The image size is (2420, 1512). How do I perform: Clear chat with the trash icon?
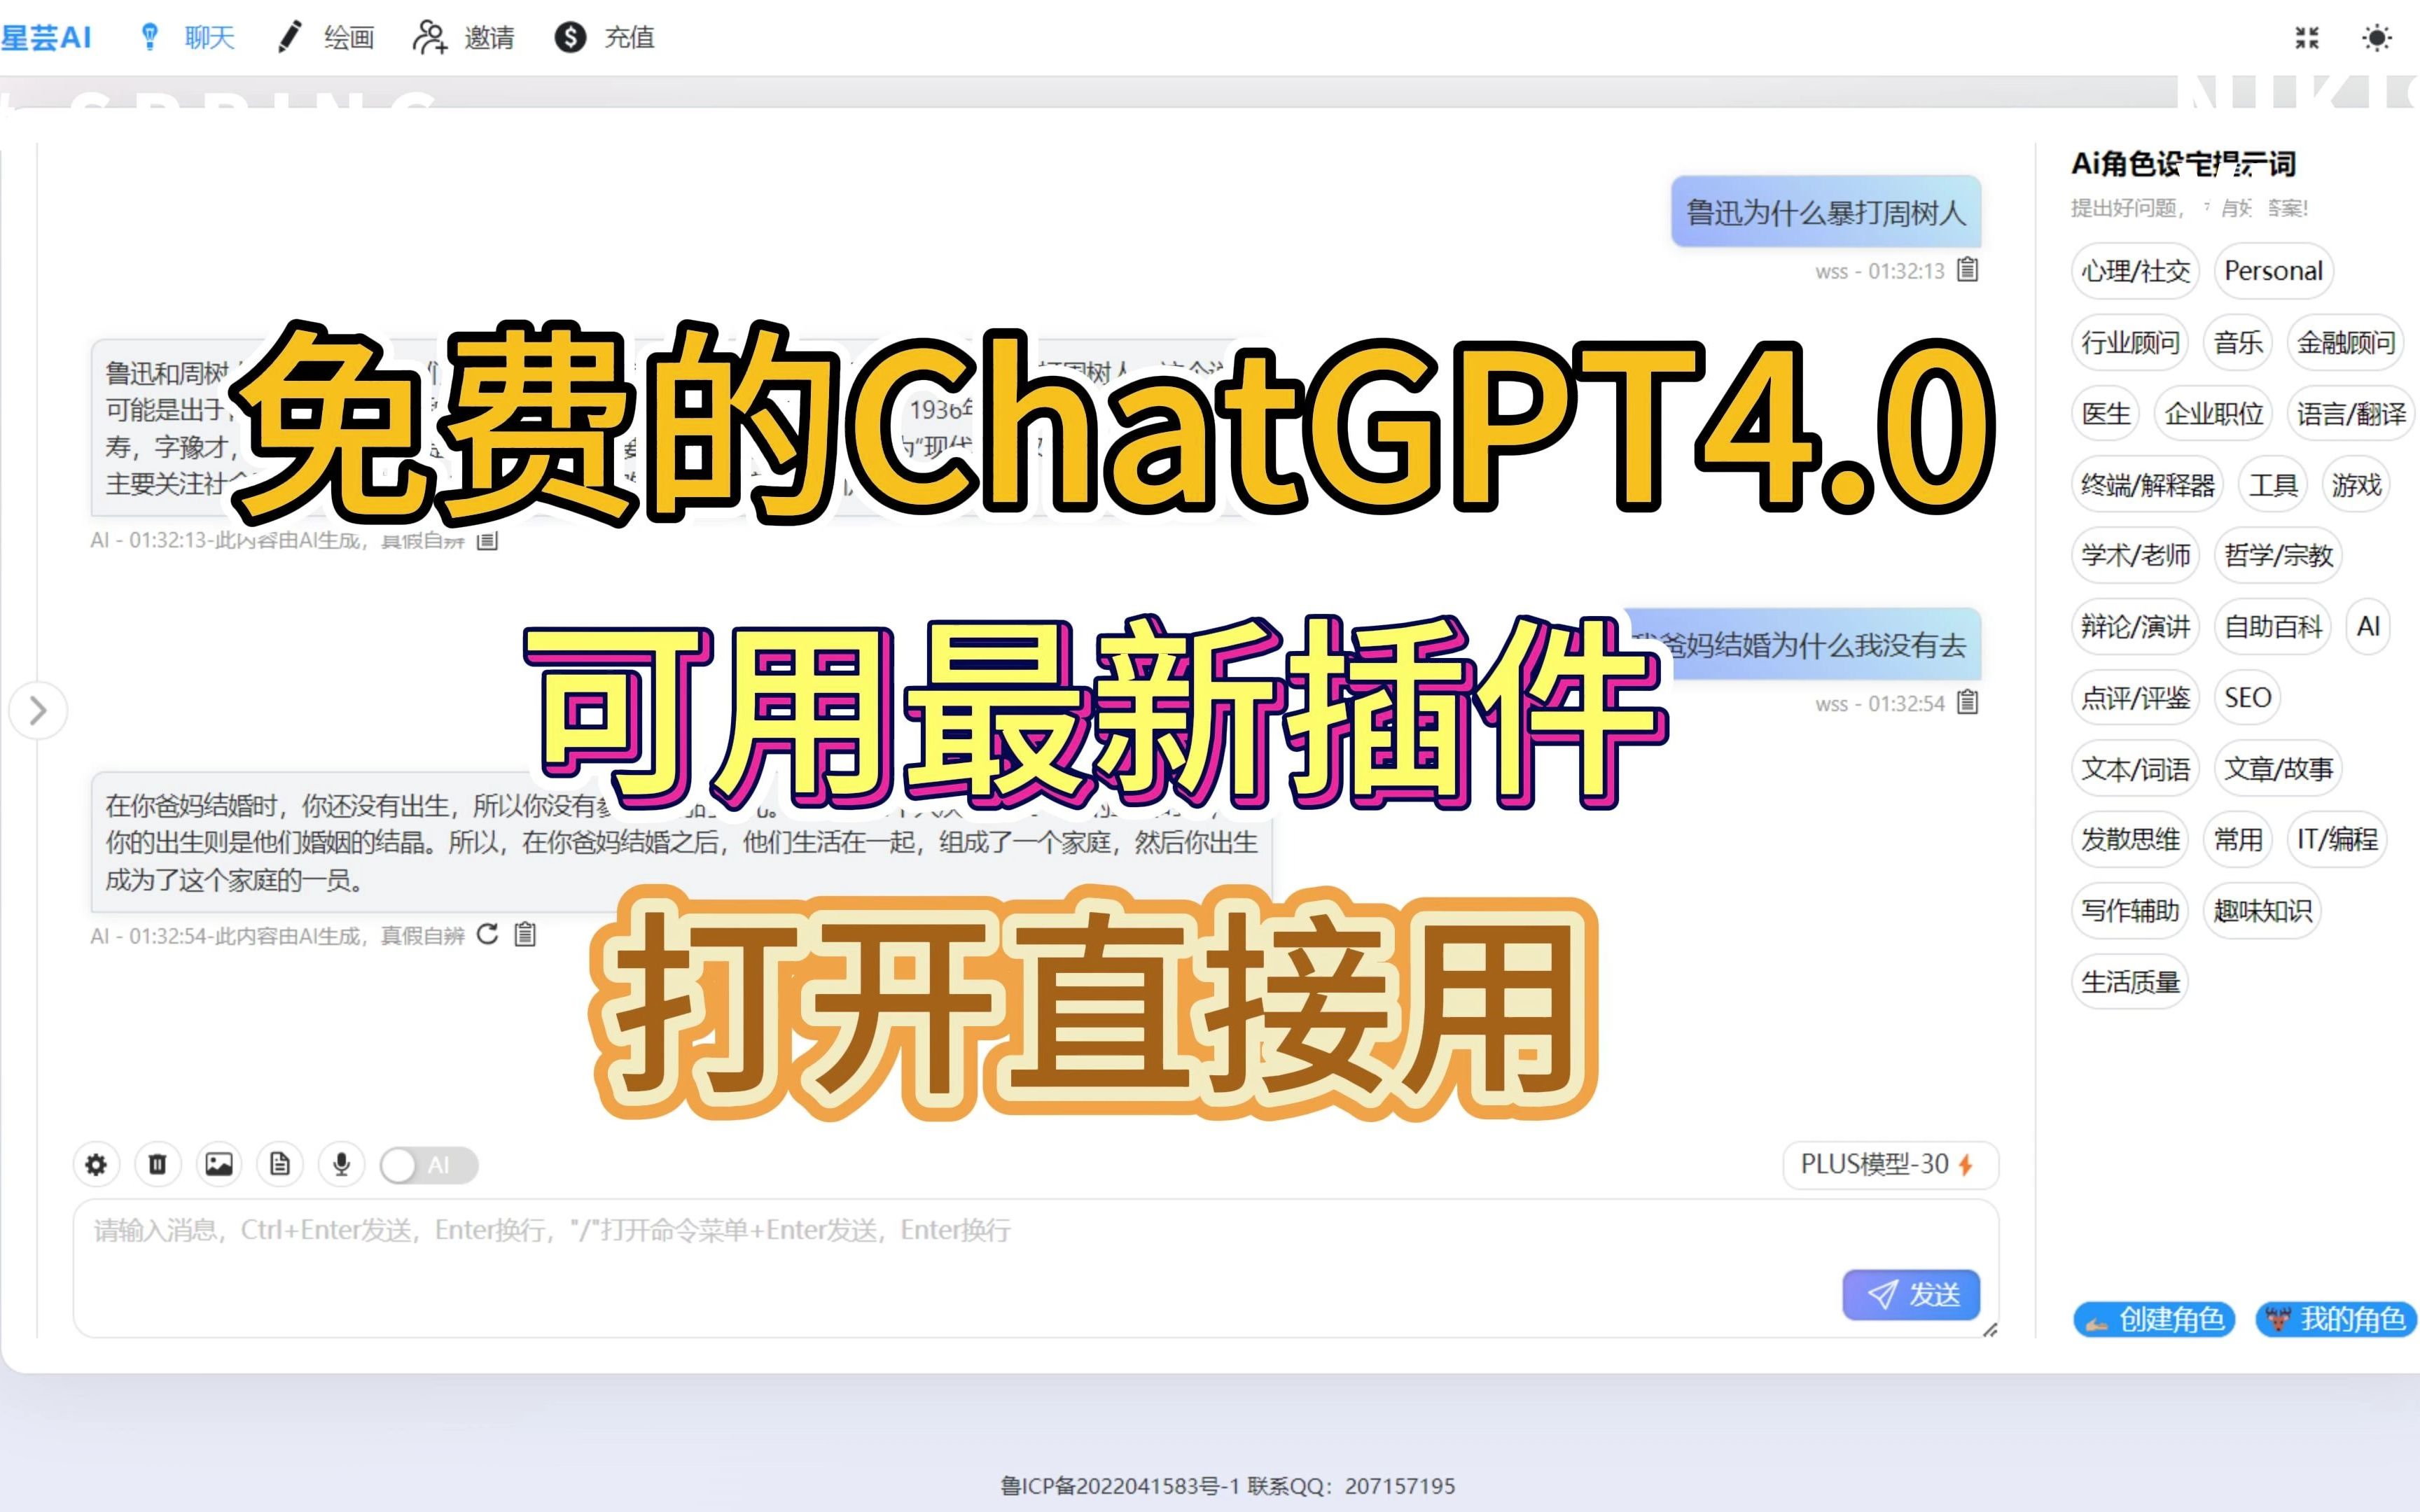pos(158,1165)
